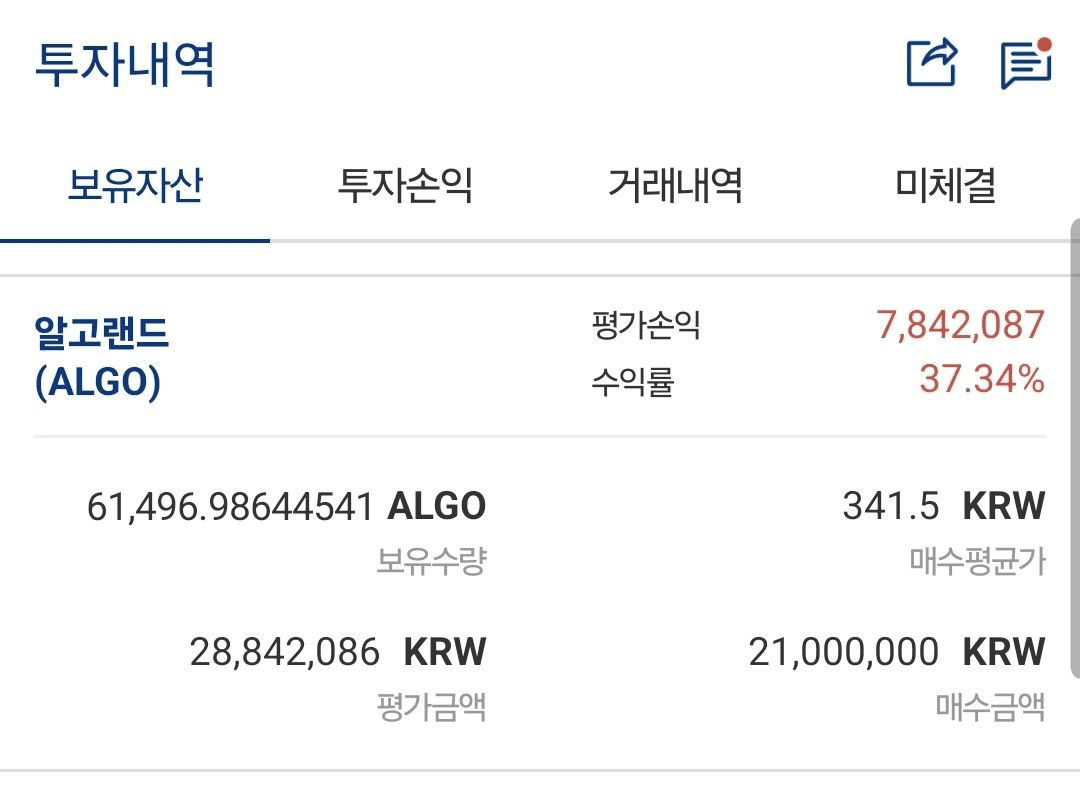The image size is (1080, 791).
Task: Click the 수익률 label
Action: tap(632, 382)
